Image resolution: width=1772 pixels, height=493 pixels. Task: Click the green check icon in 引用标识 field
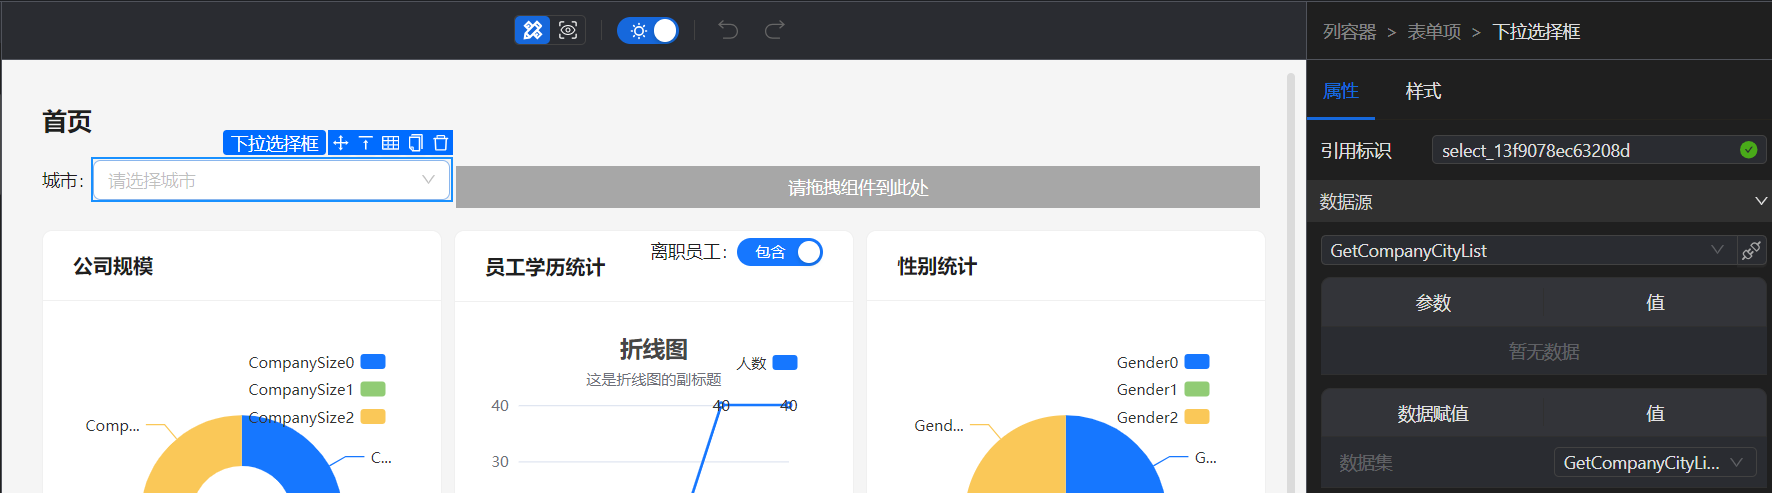point(1748,150)
